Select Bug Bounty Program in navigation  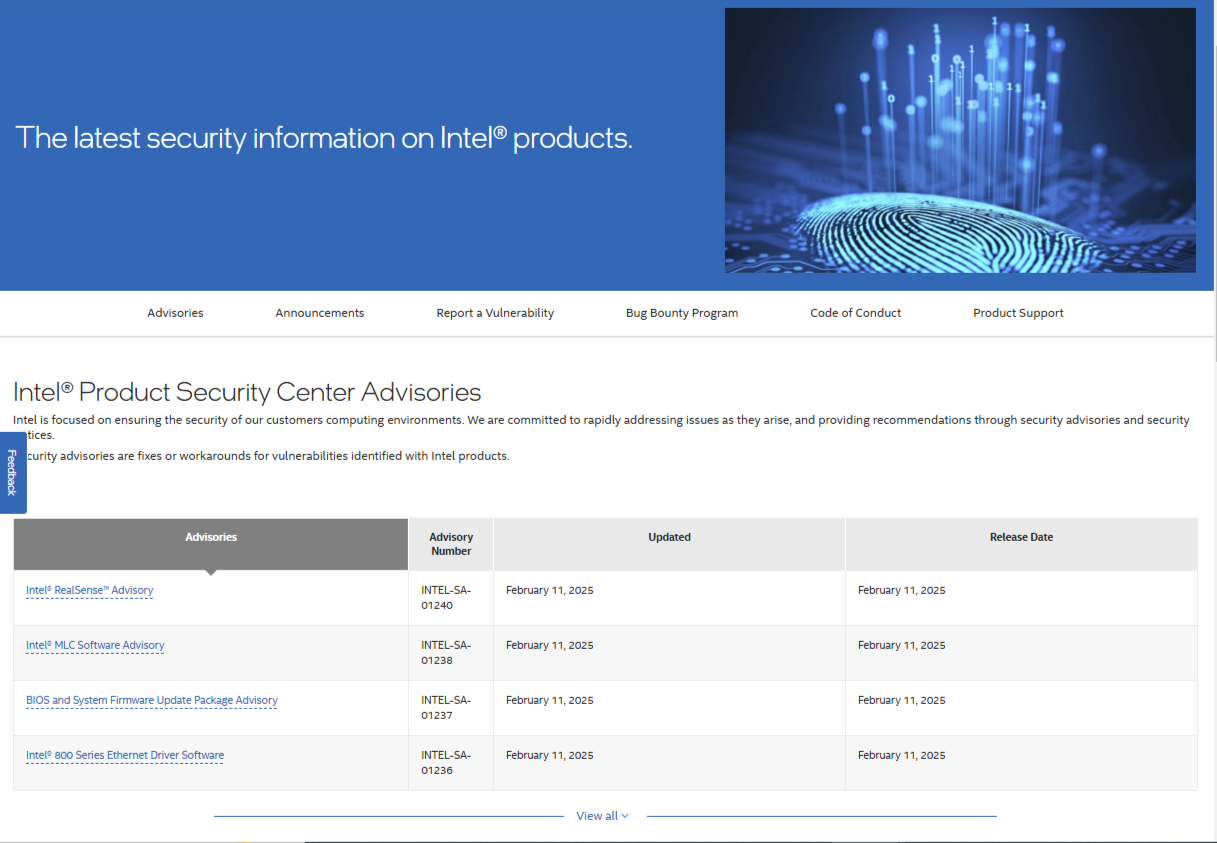682,313
